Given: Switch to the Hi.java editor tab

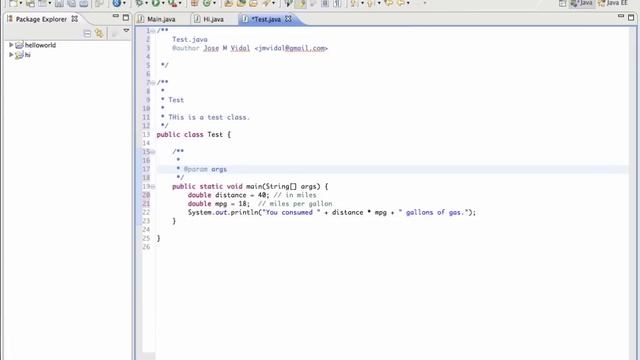Looking at the screenshot, I should click(x=213, y=19).
